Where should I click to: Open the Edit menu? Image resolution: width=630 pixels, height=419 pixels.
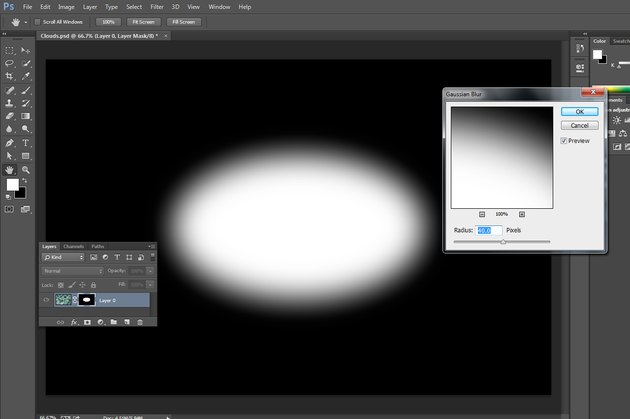pos(45,7)
